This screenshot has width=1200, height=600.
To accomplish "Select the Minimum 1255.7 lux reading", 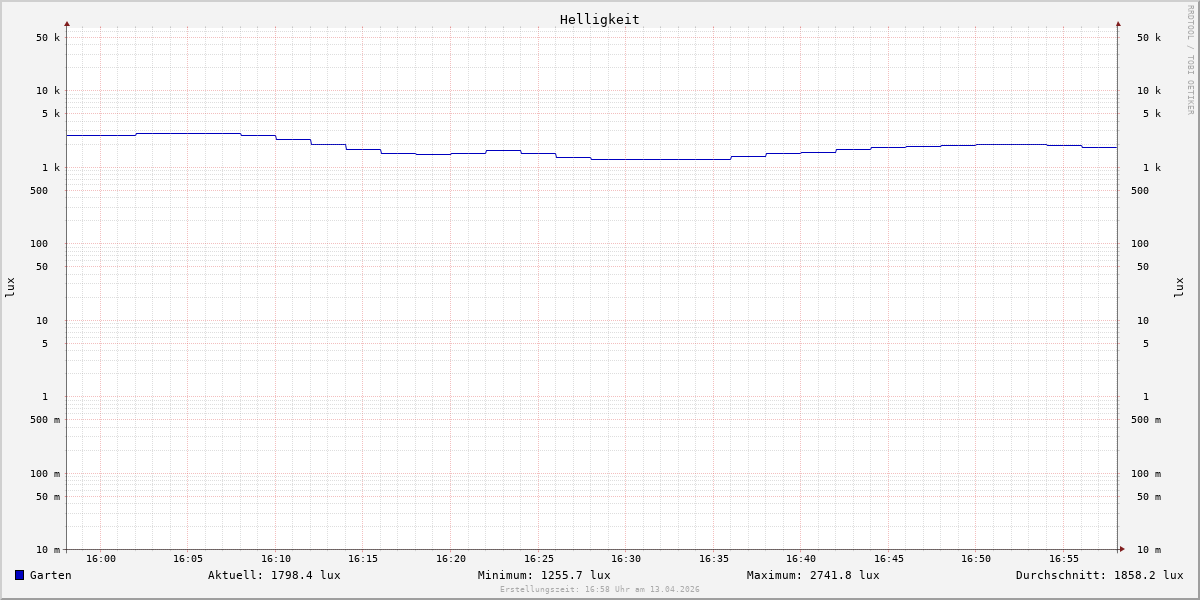I will [544, 575].
